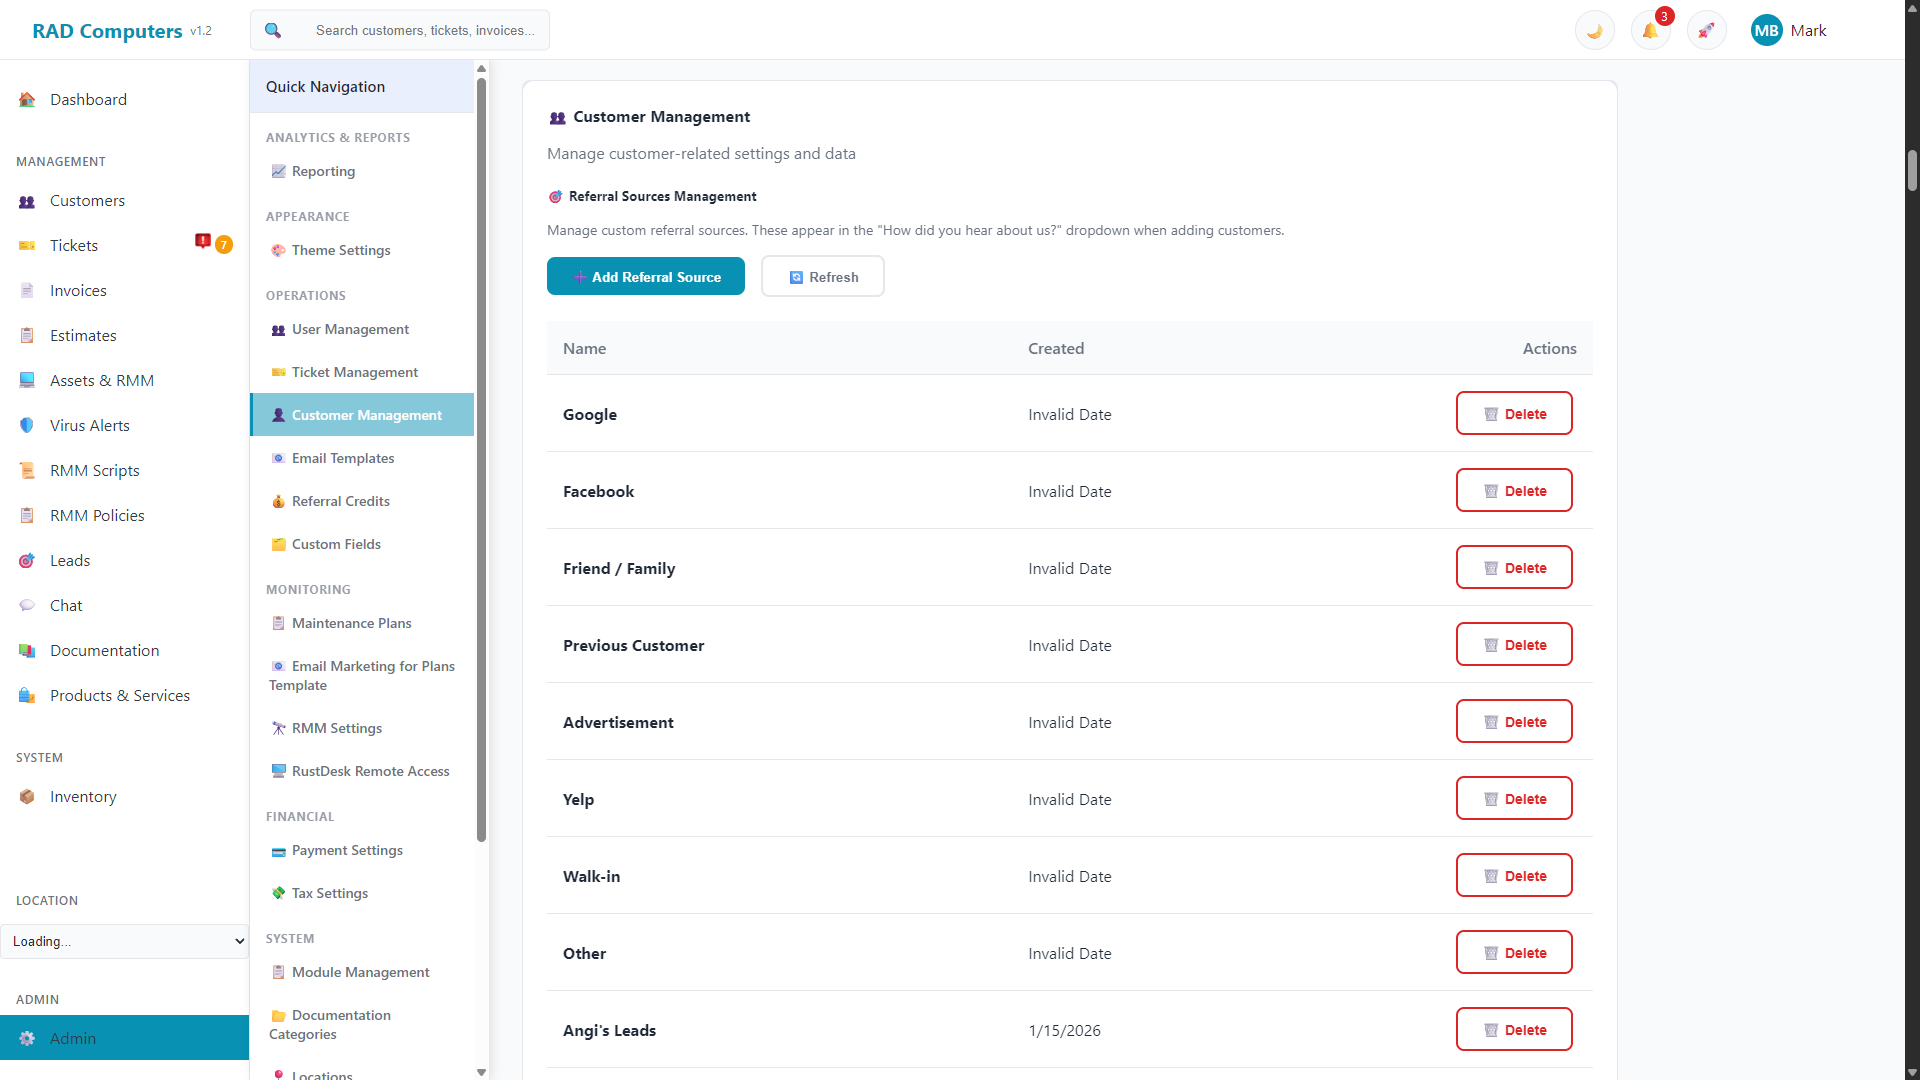
Task: Click the rocket icon in the header
Action: (x=1706, y=30)
